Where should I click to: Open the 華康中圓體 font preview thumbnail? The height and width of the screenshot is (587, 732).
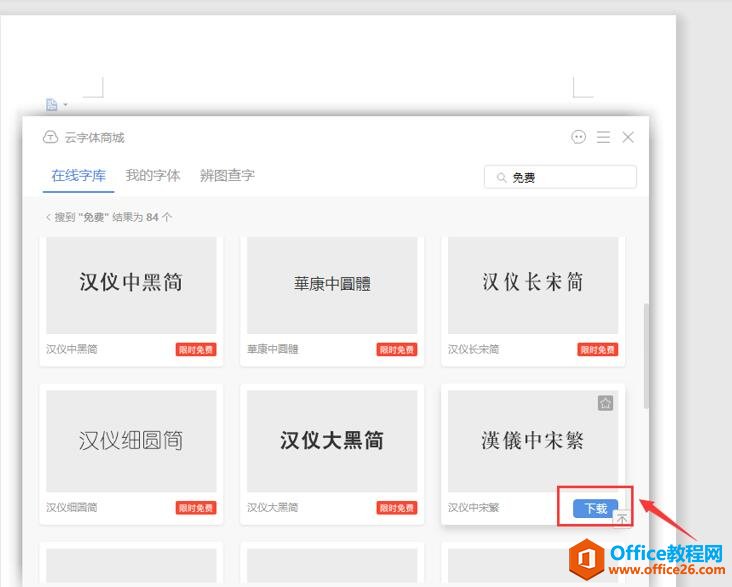point(332,285)
